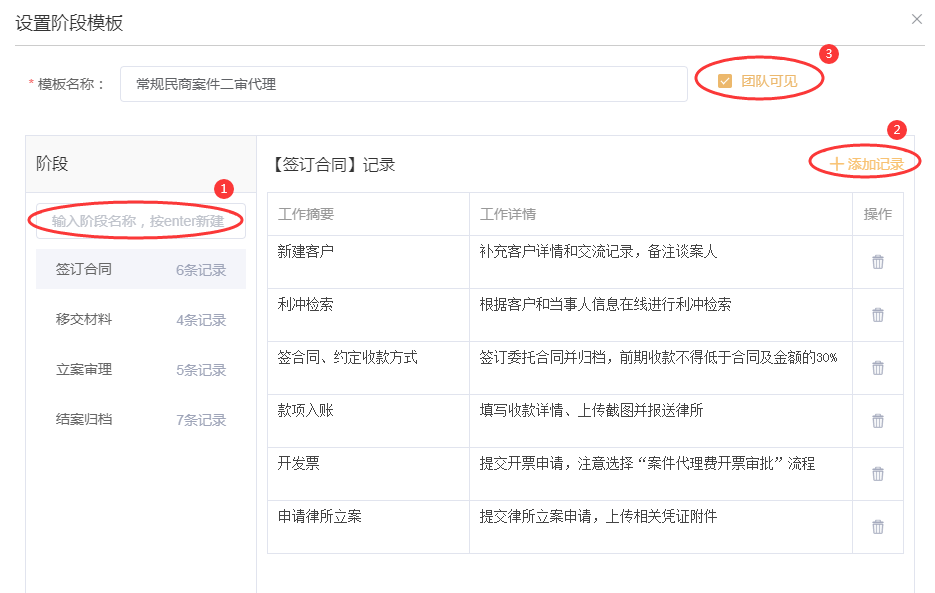
Task: Delete the 款项入账 record row
Action: click(x=877, y=421)
